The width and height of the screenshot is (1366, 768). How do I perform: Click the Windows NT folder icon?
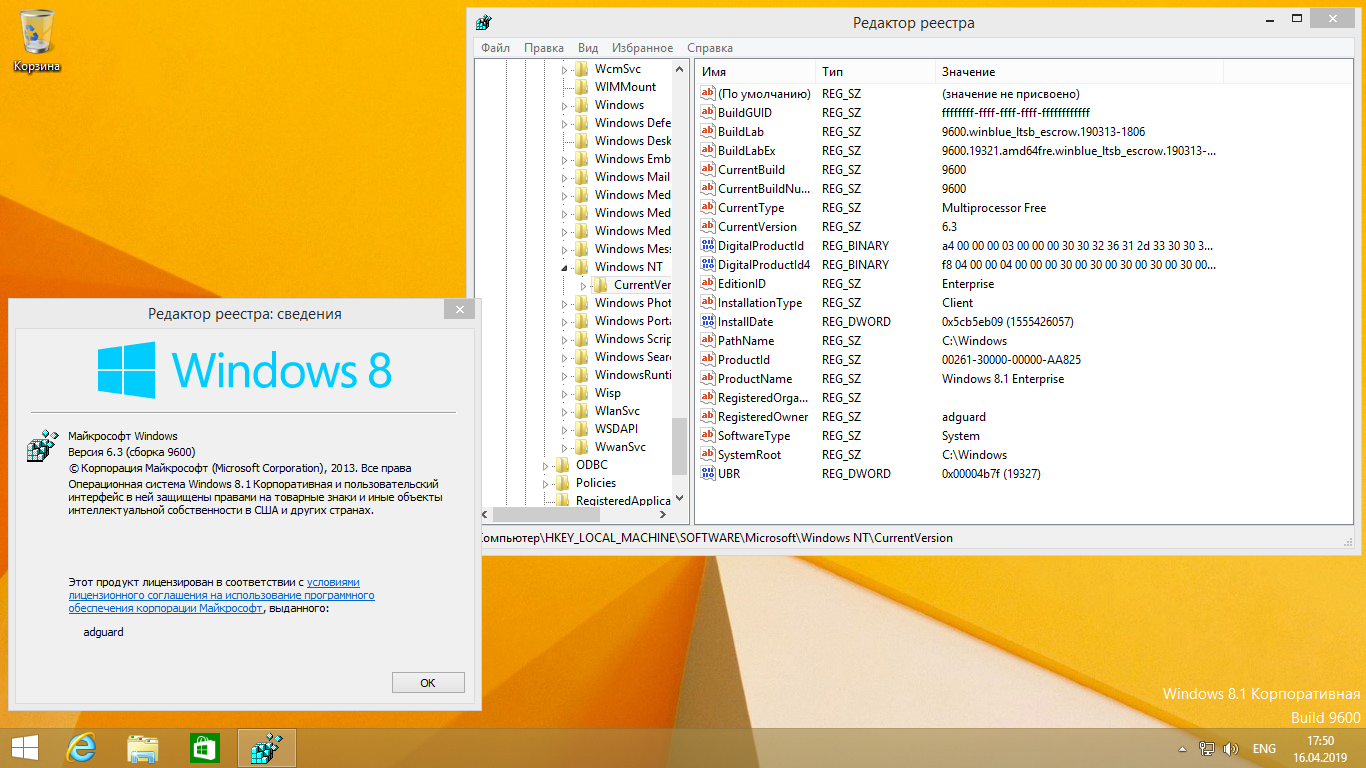pyautogui.click(x=581, y=267)
